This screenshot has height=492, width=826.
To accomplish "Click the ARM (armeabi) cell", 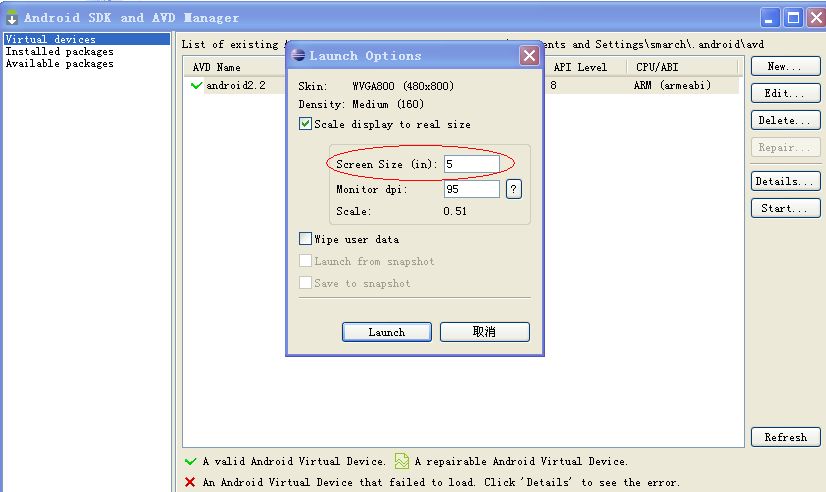I will 672,85.
